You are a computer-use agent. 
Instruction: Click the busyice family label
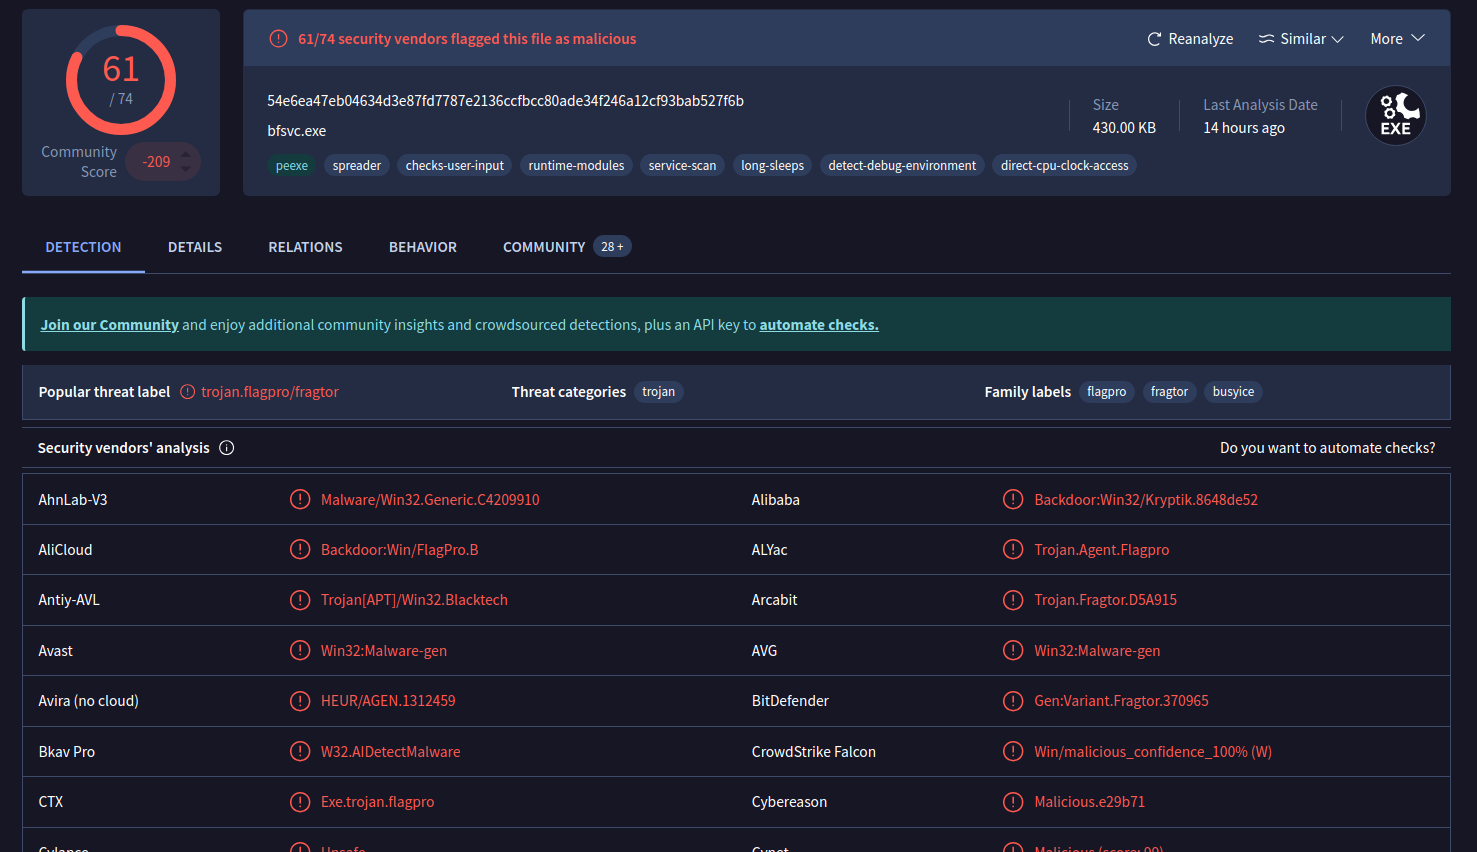click(1233, 392)
